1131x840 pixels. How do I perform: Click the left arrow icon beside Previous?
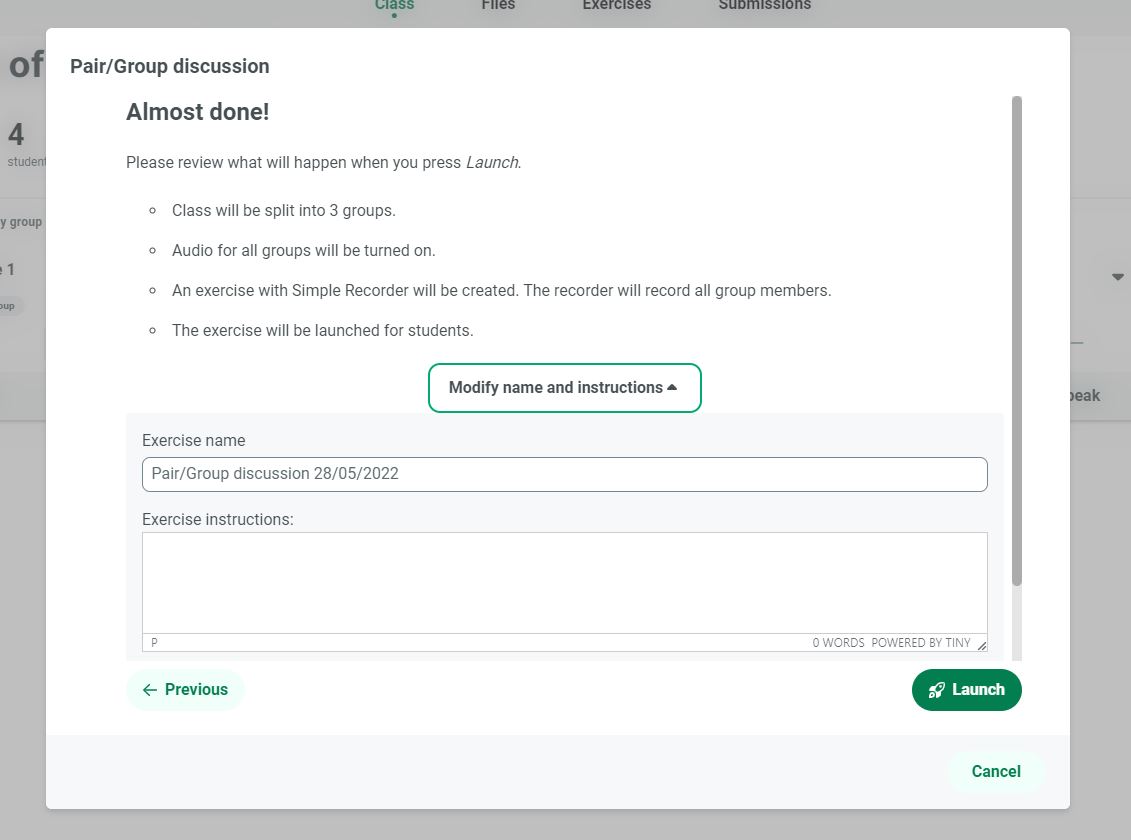pos(150,690)
